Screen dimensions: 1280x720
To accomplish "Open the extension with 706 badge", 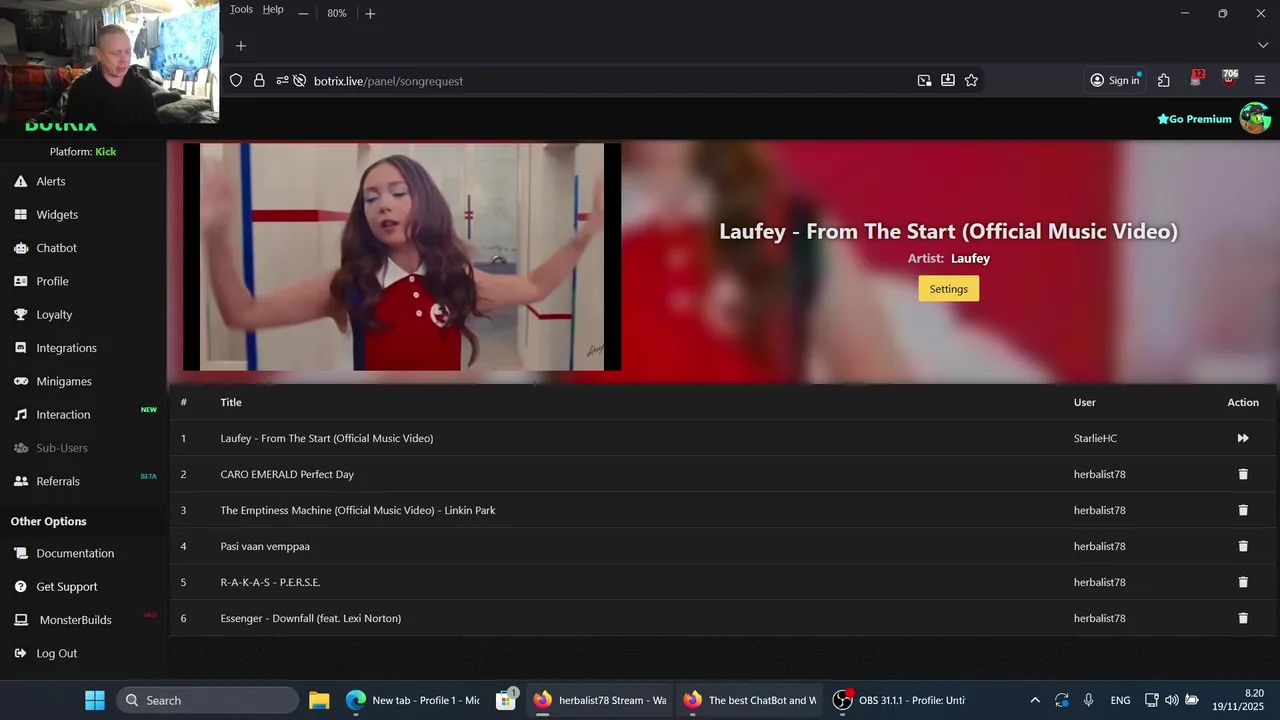I will (1229, 79).
